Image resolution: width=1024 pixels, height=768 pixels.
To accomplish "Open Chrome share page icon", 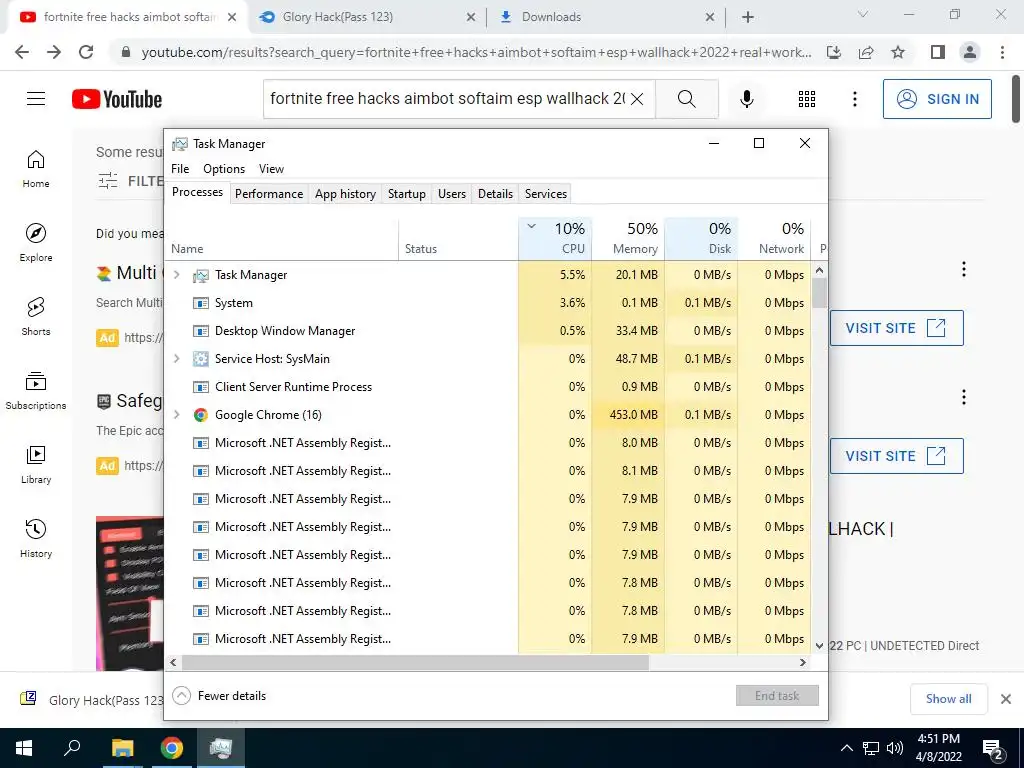I will 866,52.
